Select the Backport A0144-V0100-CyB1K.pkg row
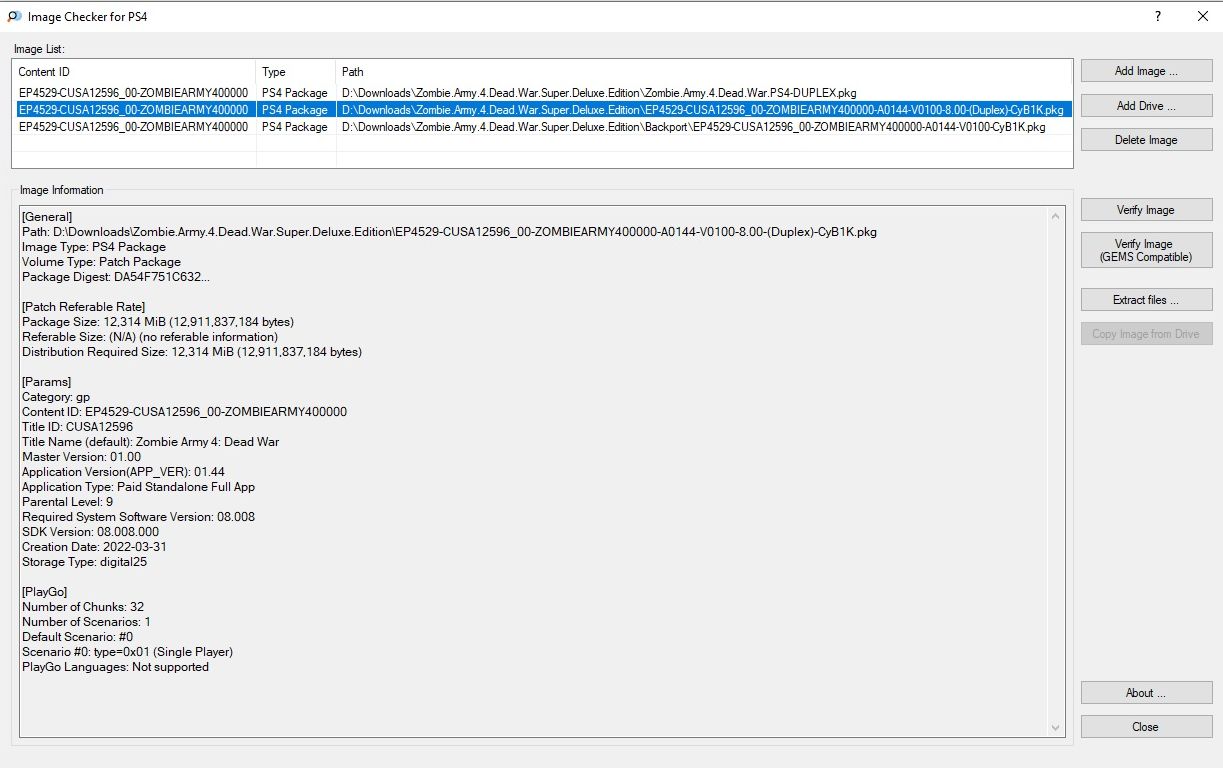 (x=542, y=127)
